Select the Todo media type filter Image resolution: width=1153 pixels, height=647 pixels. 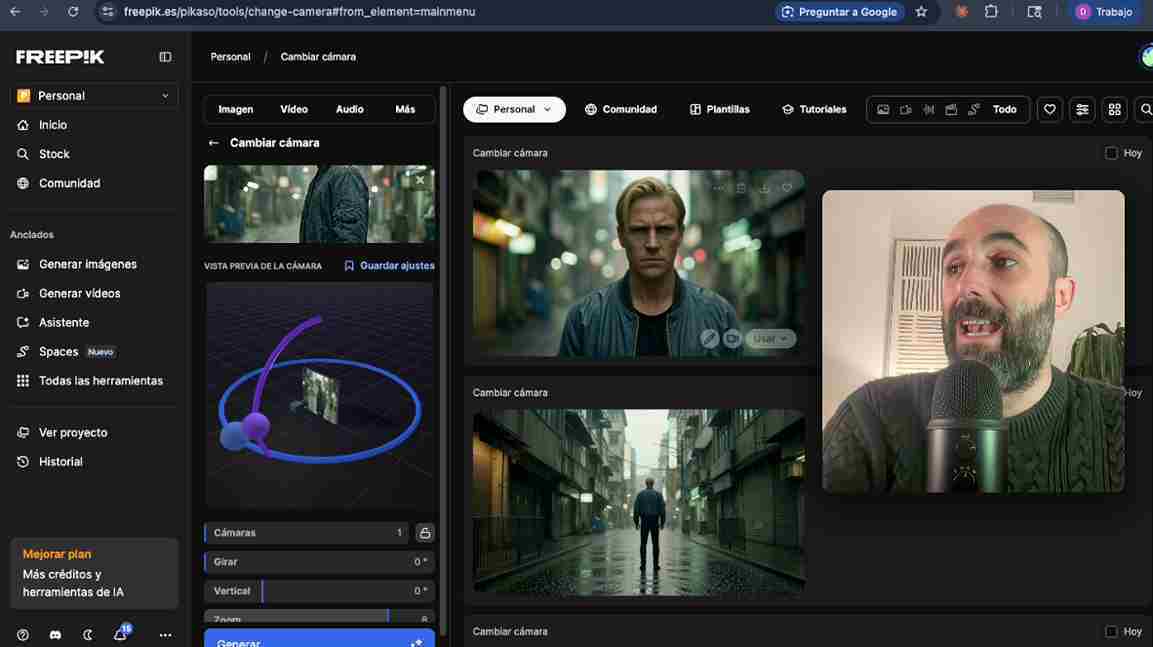click(1004, 109)
